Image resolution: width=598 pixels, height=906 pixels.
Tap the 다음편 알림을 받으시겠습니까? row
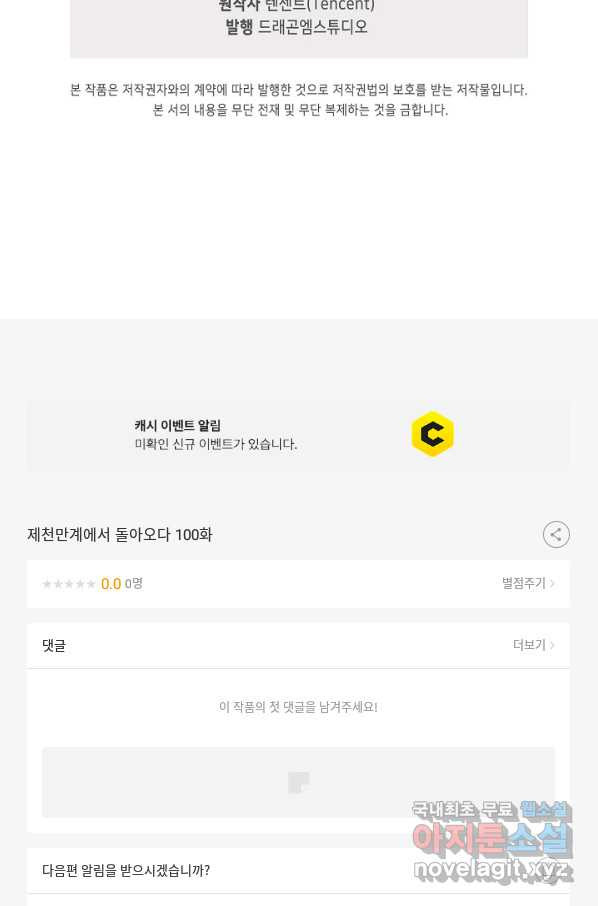(298, 870)
